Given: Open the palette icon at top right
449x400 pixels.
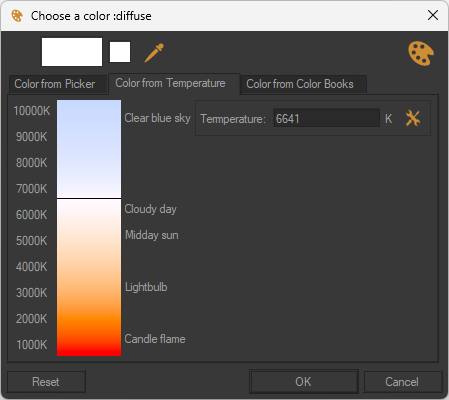Looking at the screenshot, I should (421, 53).
